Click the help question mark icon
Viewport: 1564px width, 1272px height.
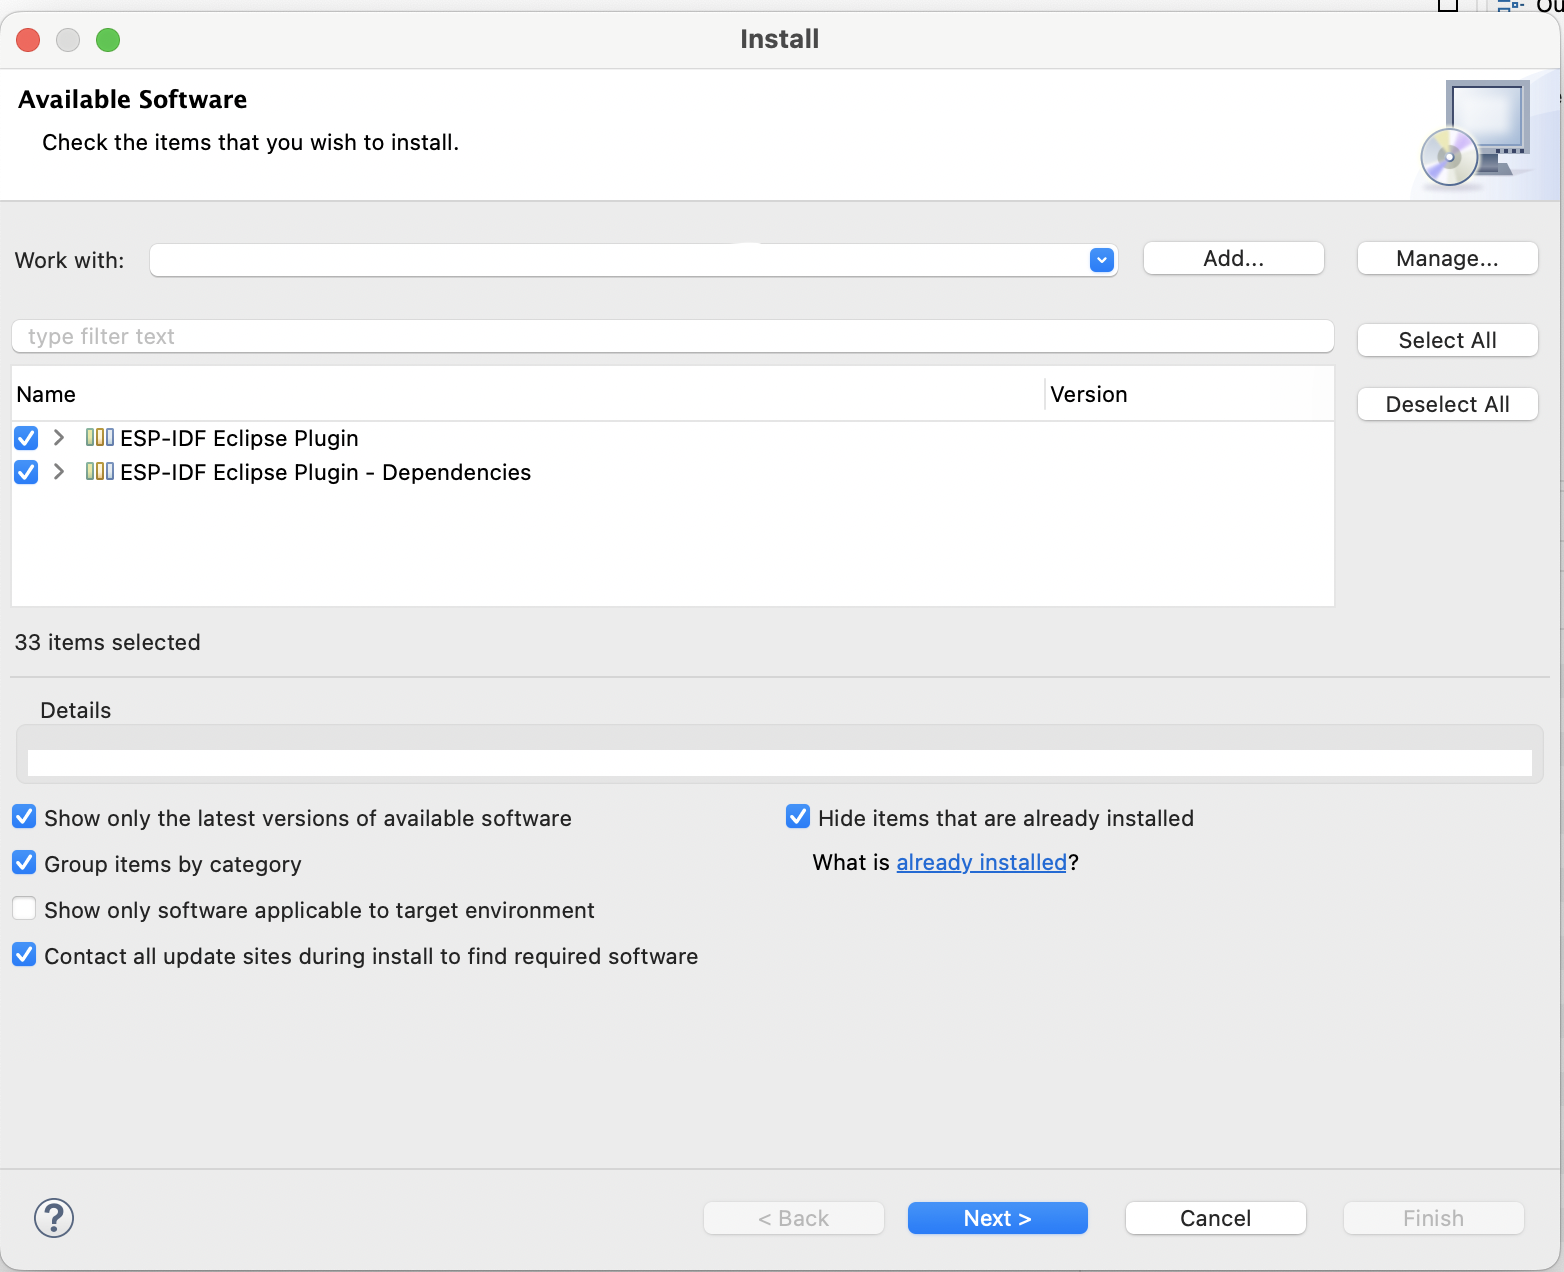54,1218
